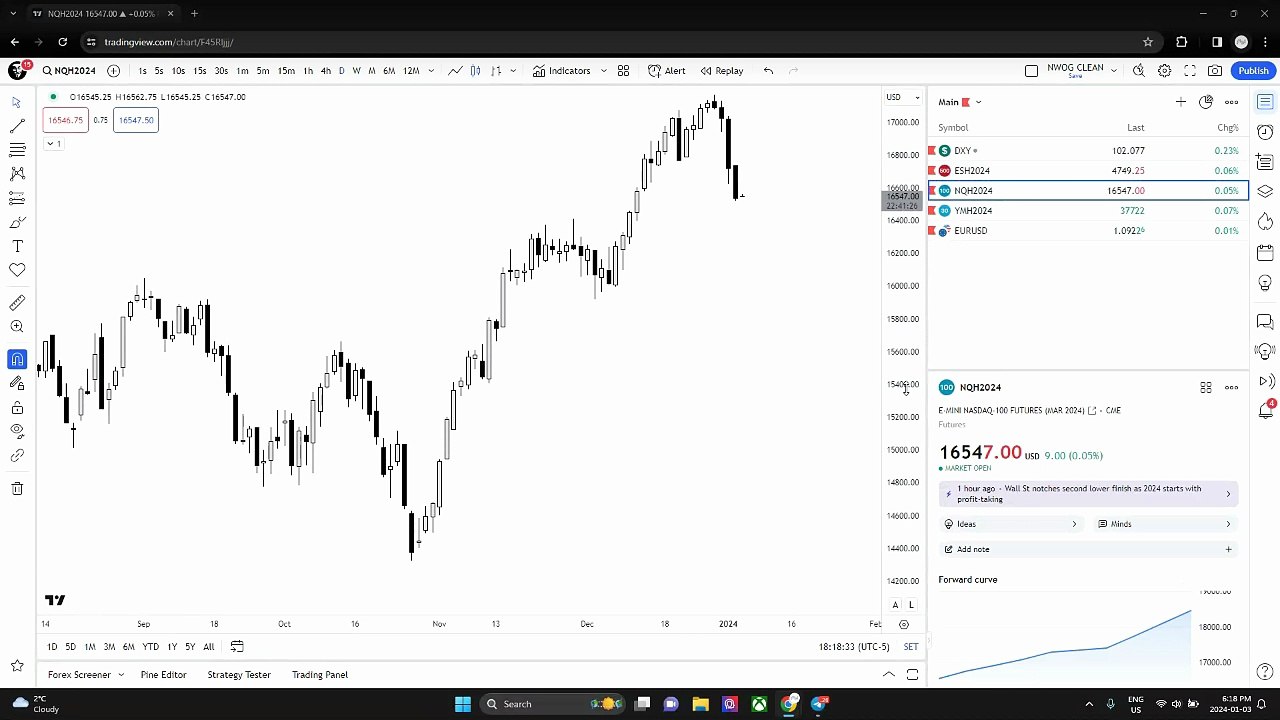Open the hotlists flame panel

pos(1265,221)
